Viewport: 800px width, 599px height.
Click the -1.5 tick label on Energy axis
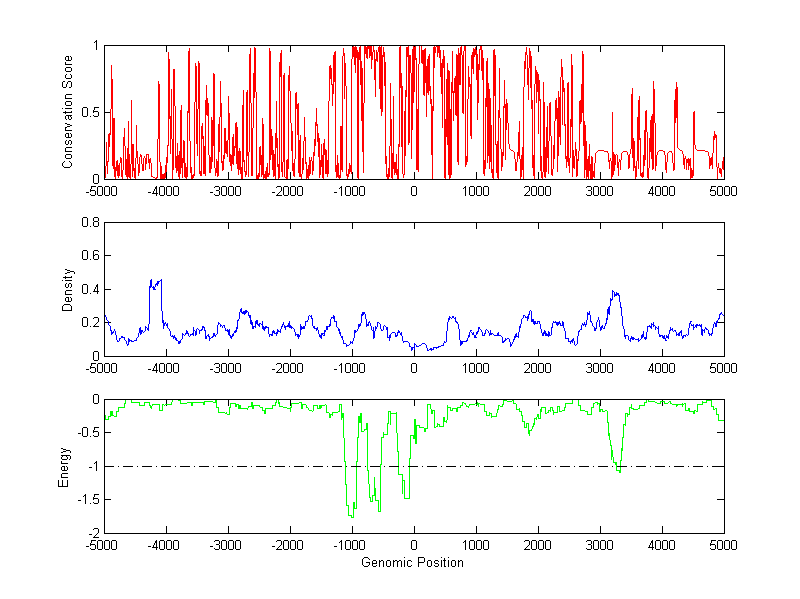(x=87, y=500)
